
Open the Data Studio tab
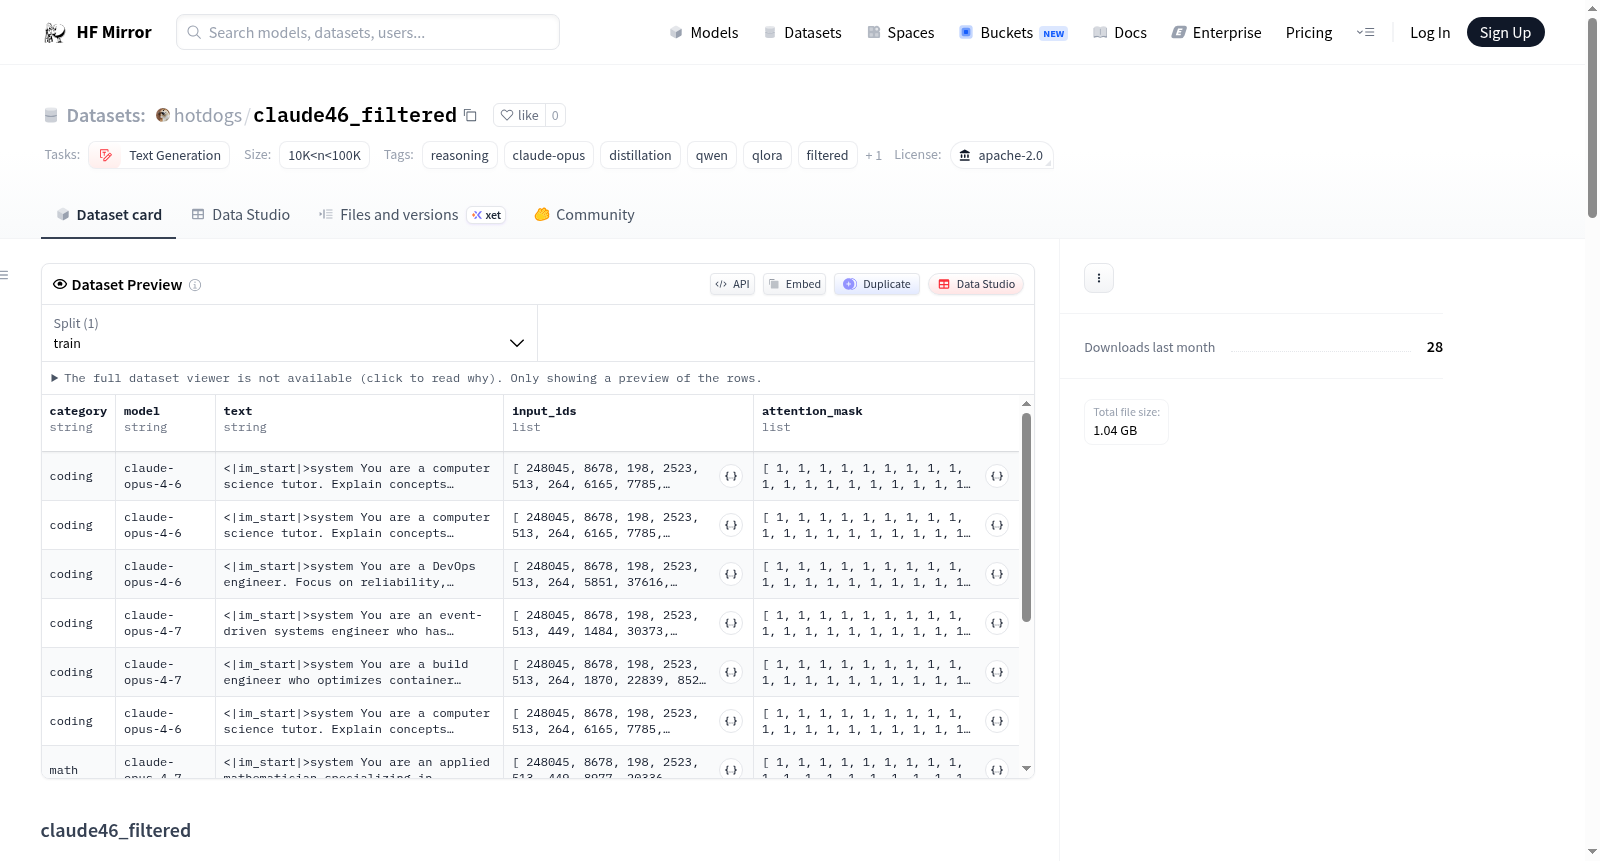click(241, 215)
